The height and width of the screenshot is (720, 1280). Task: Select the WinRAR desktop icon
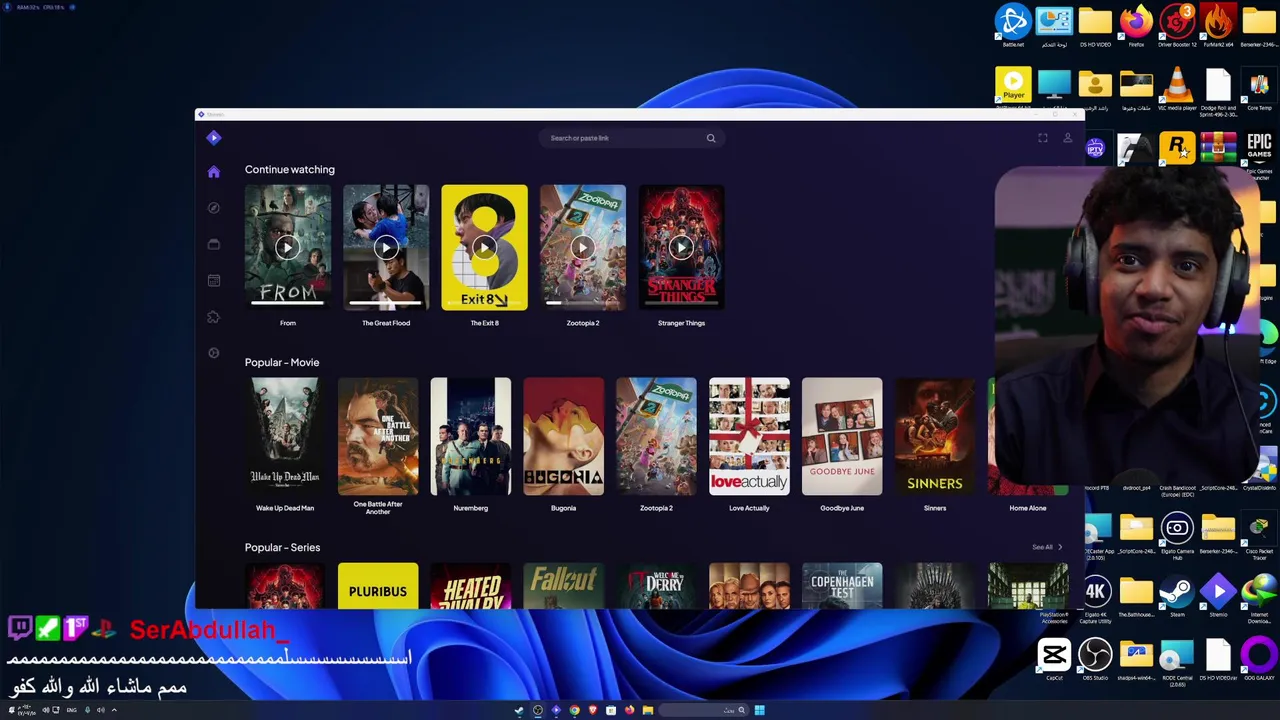[x=1218, y=149]
